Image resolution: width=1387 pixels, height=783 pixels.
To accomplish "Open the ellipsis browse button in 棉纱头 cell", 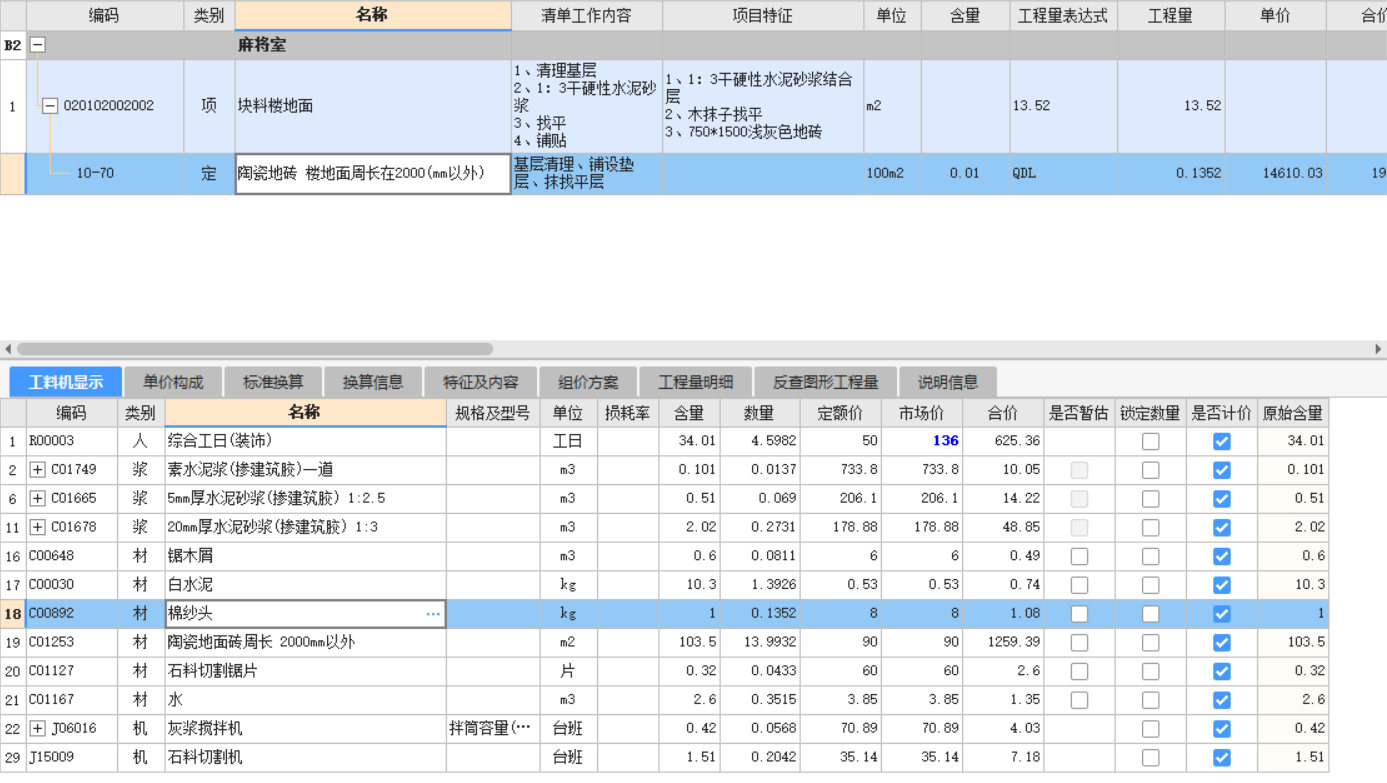I will (433, 614).
